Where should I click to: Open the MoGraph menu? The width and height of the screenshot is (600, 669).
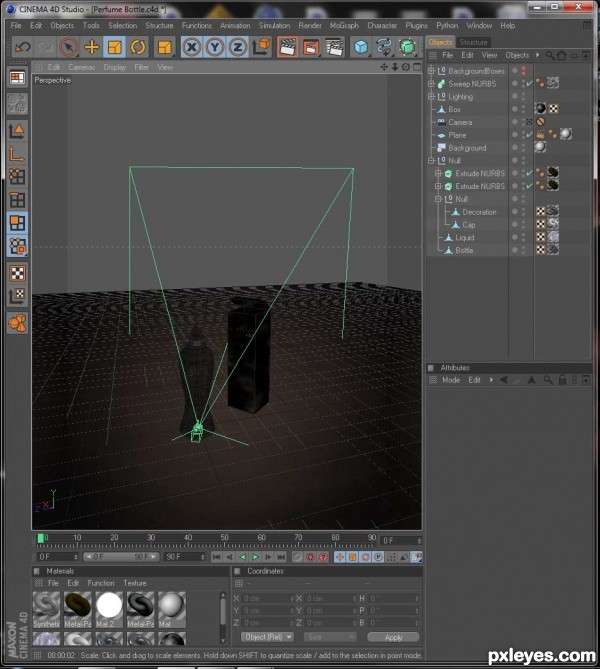pyautogui.click(x=344, y=26)
